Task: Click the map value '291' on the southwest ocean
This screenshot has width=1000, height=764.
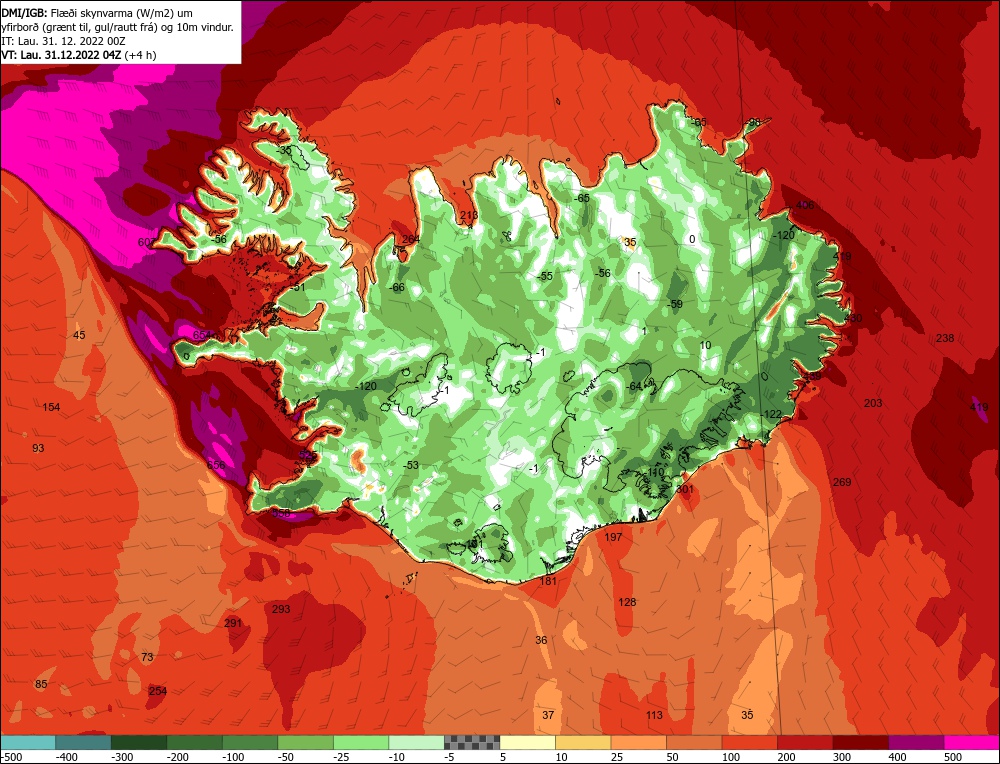Action: click(x=233, y=622)
